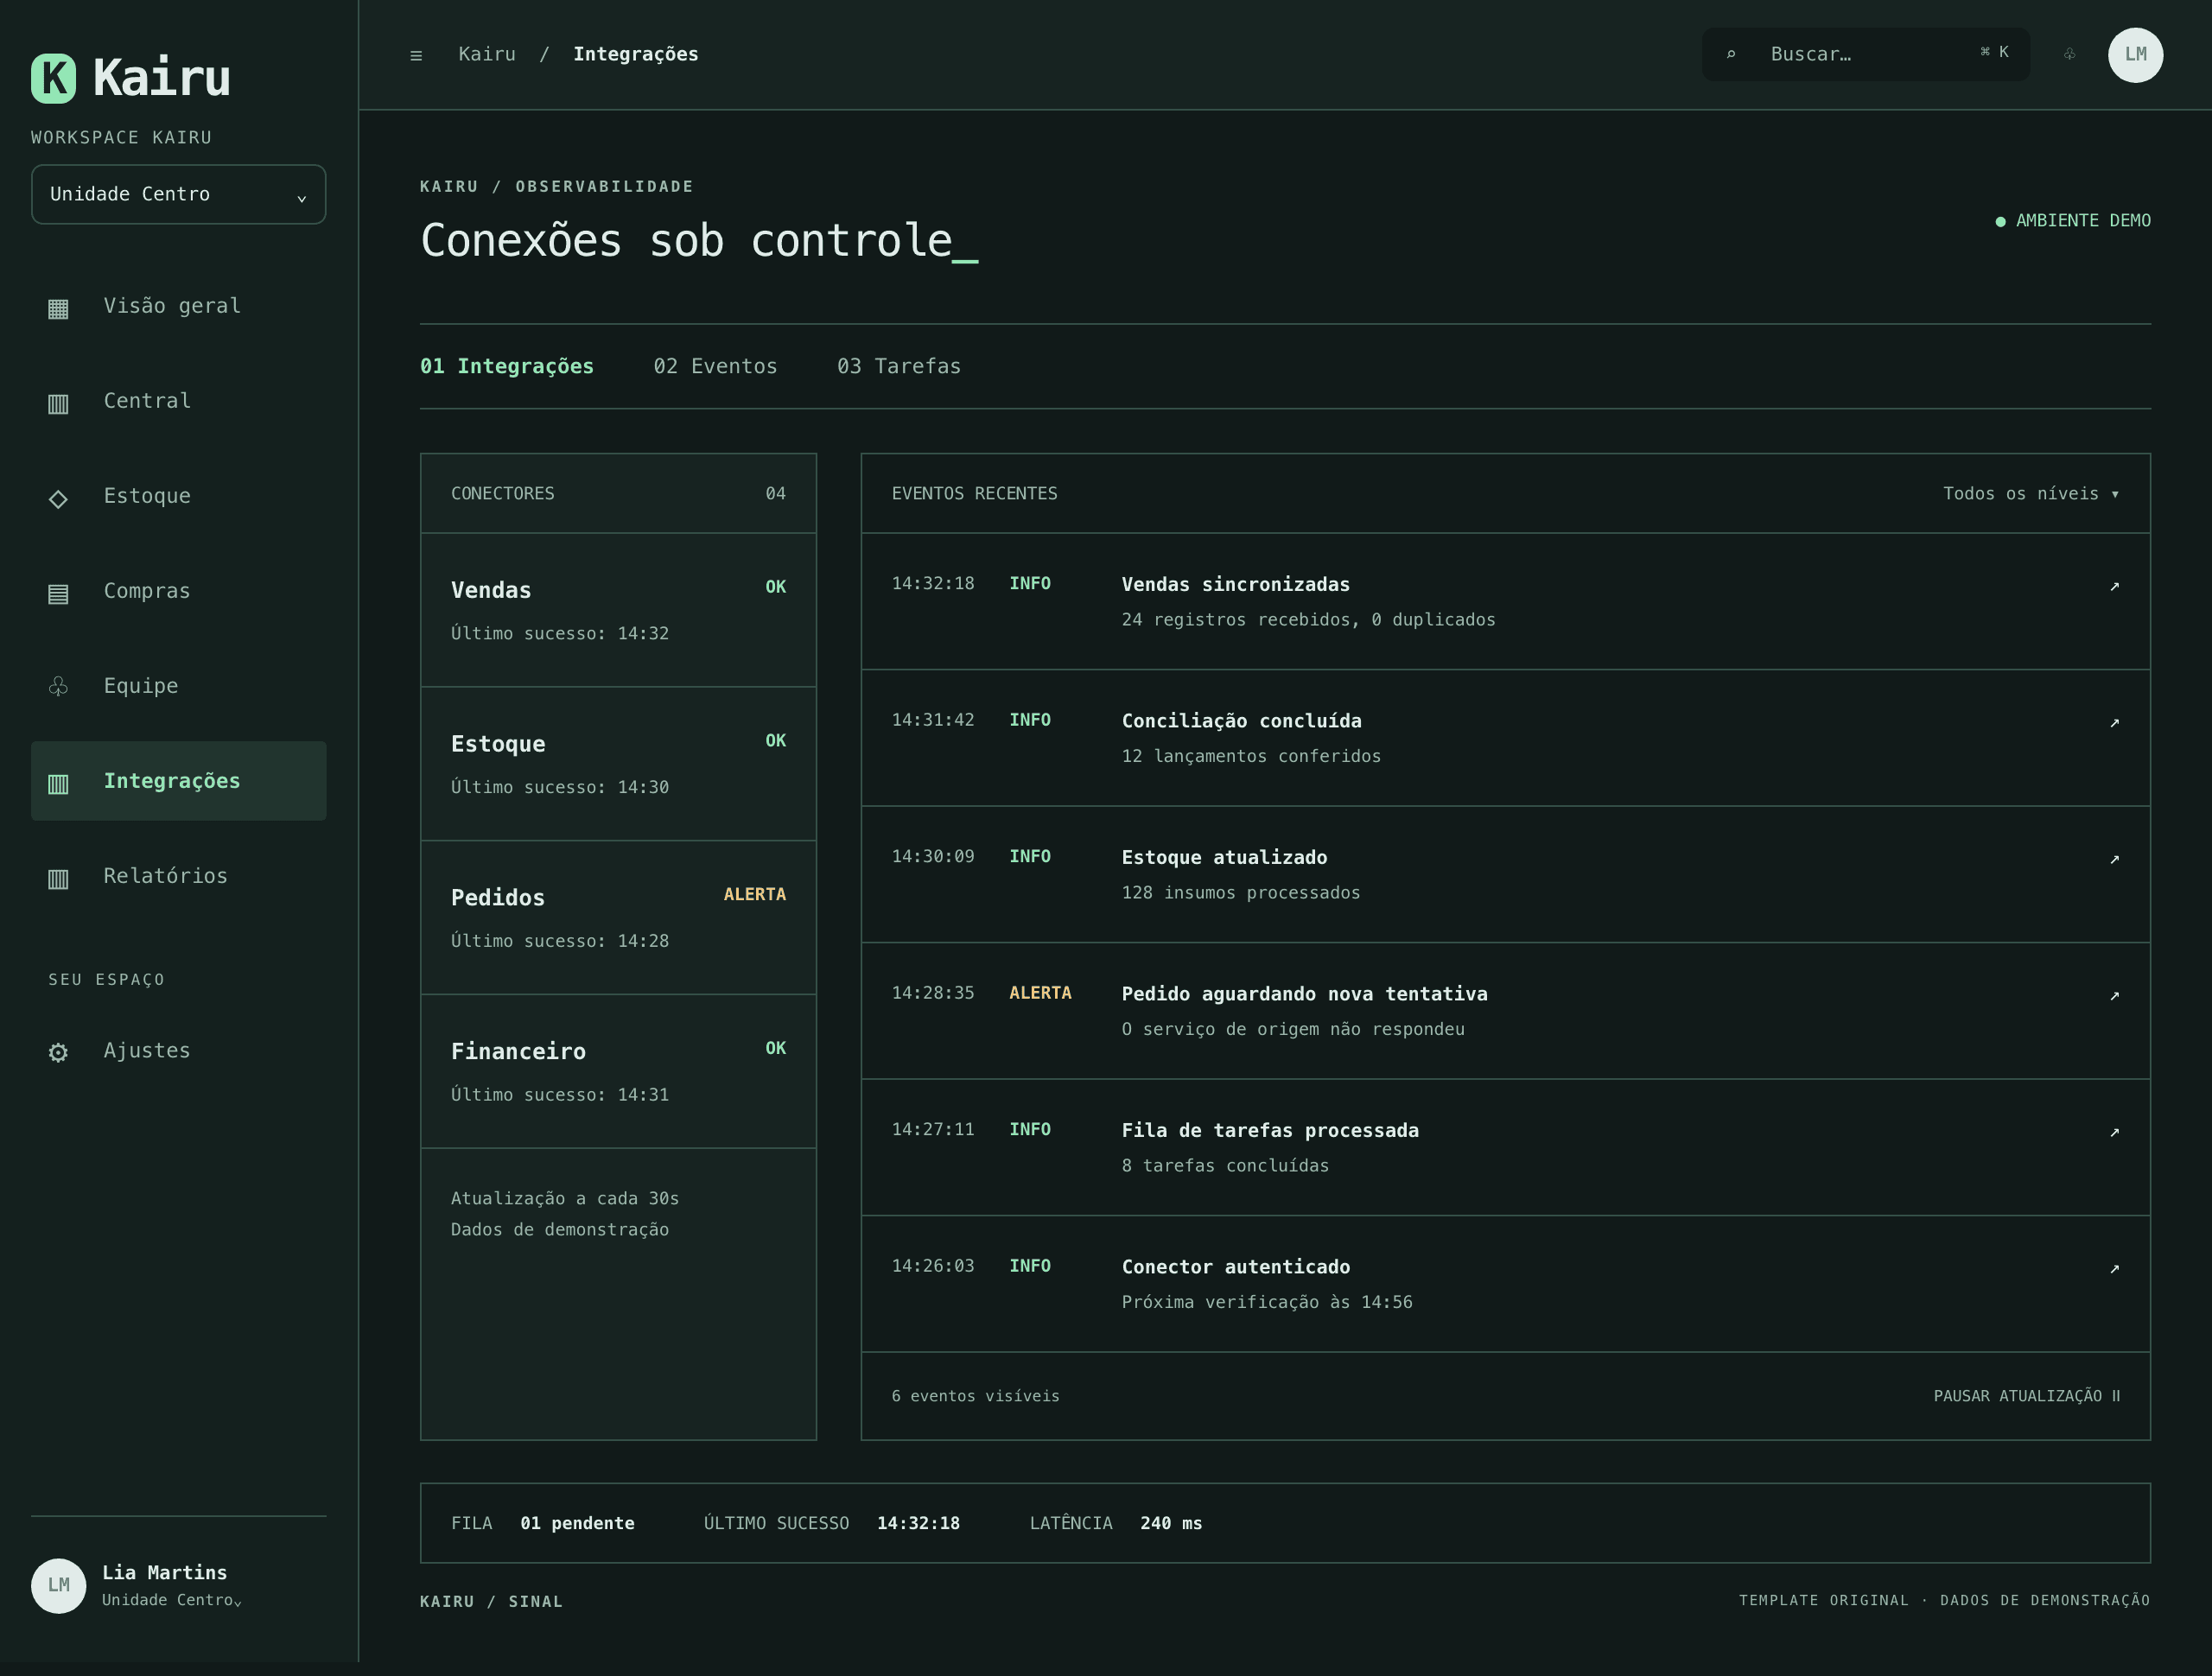Open LM avatar in top bar

pyautogui.click(x=2135, y=54)
